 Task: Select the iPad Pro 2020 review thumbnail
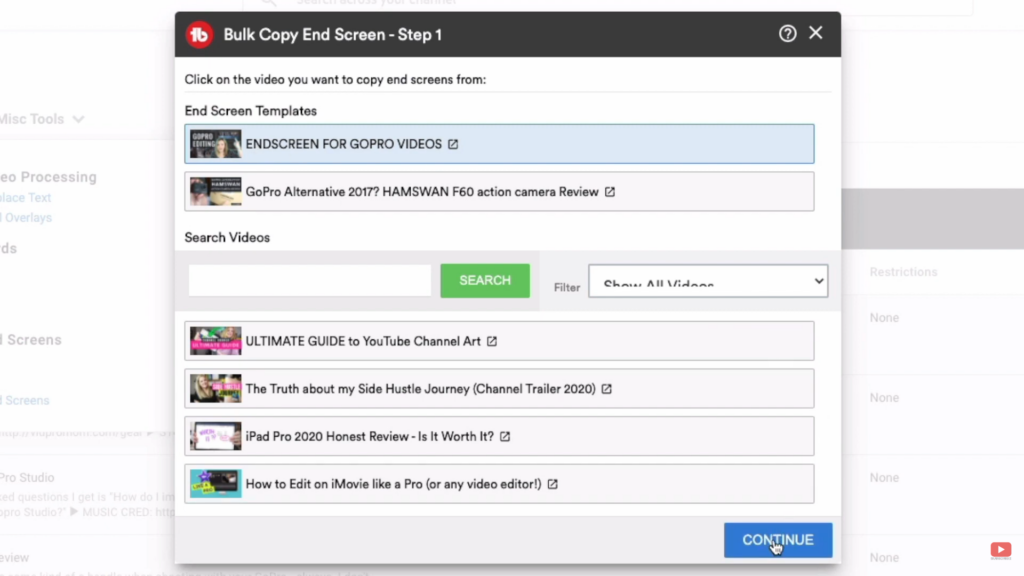coord(216,436)
